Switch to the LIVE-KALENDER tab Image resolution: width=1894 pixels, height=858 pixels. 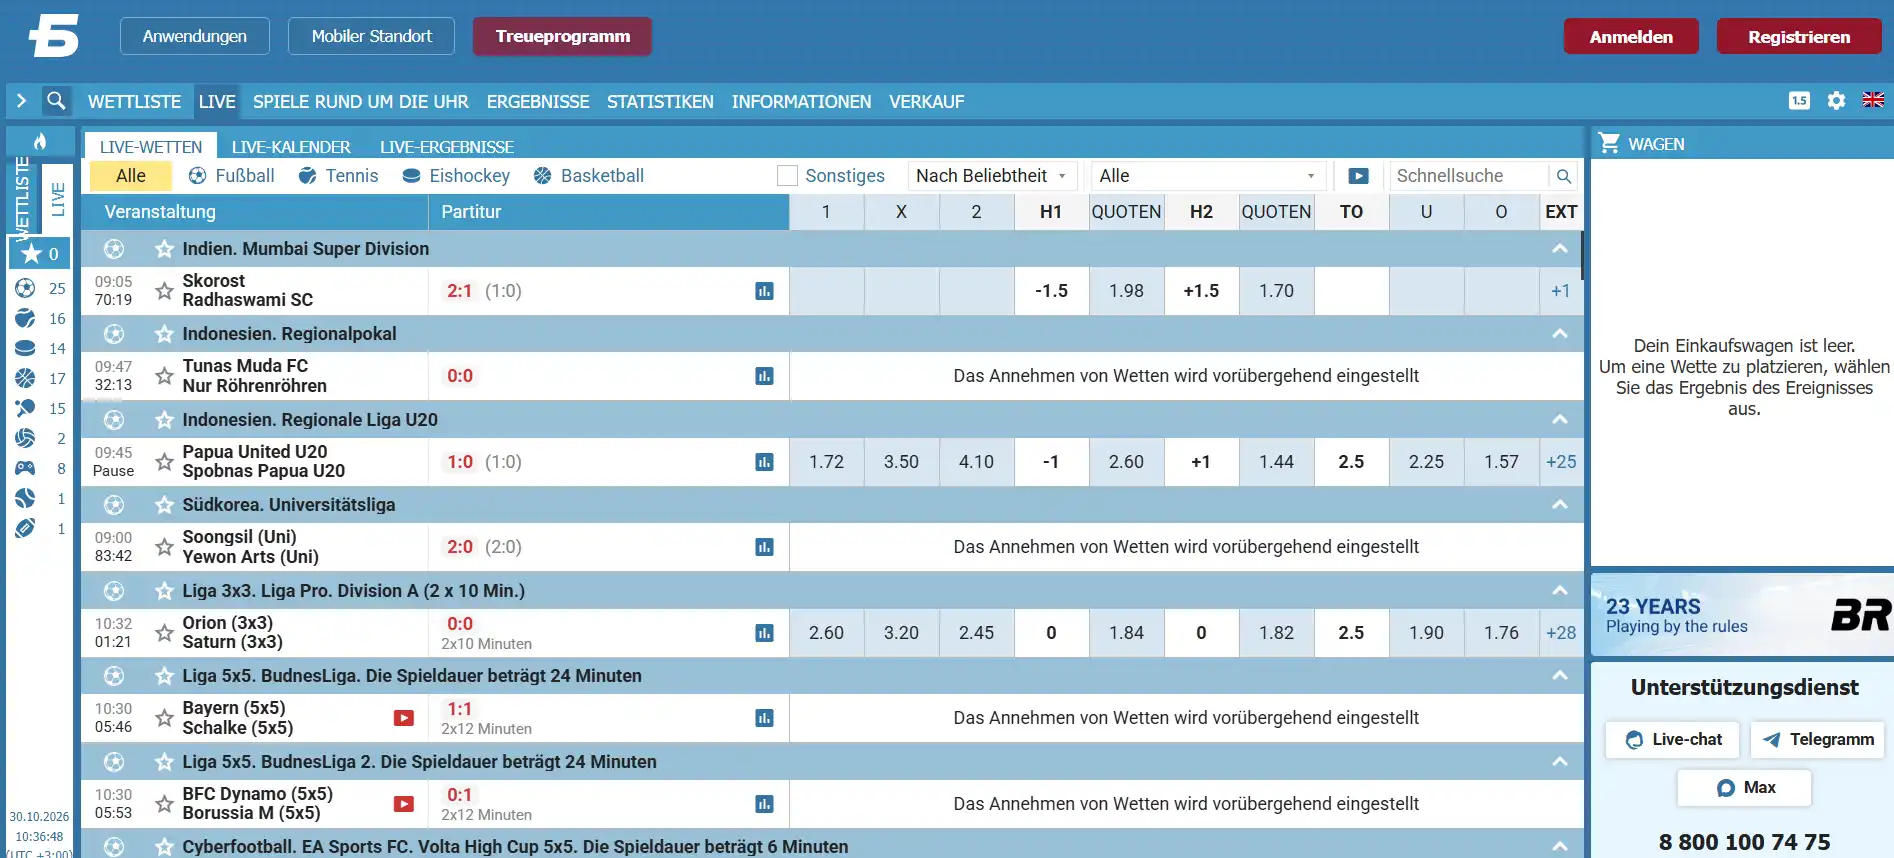291,147
